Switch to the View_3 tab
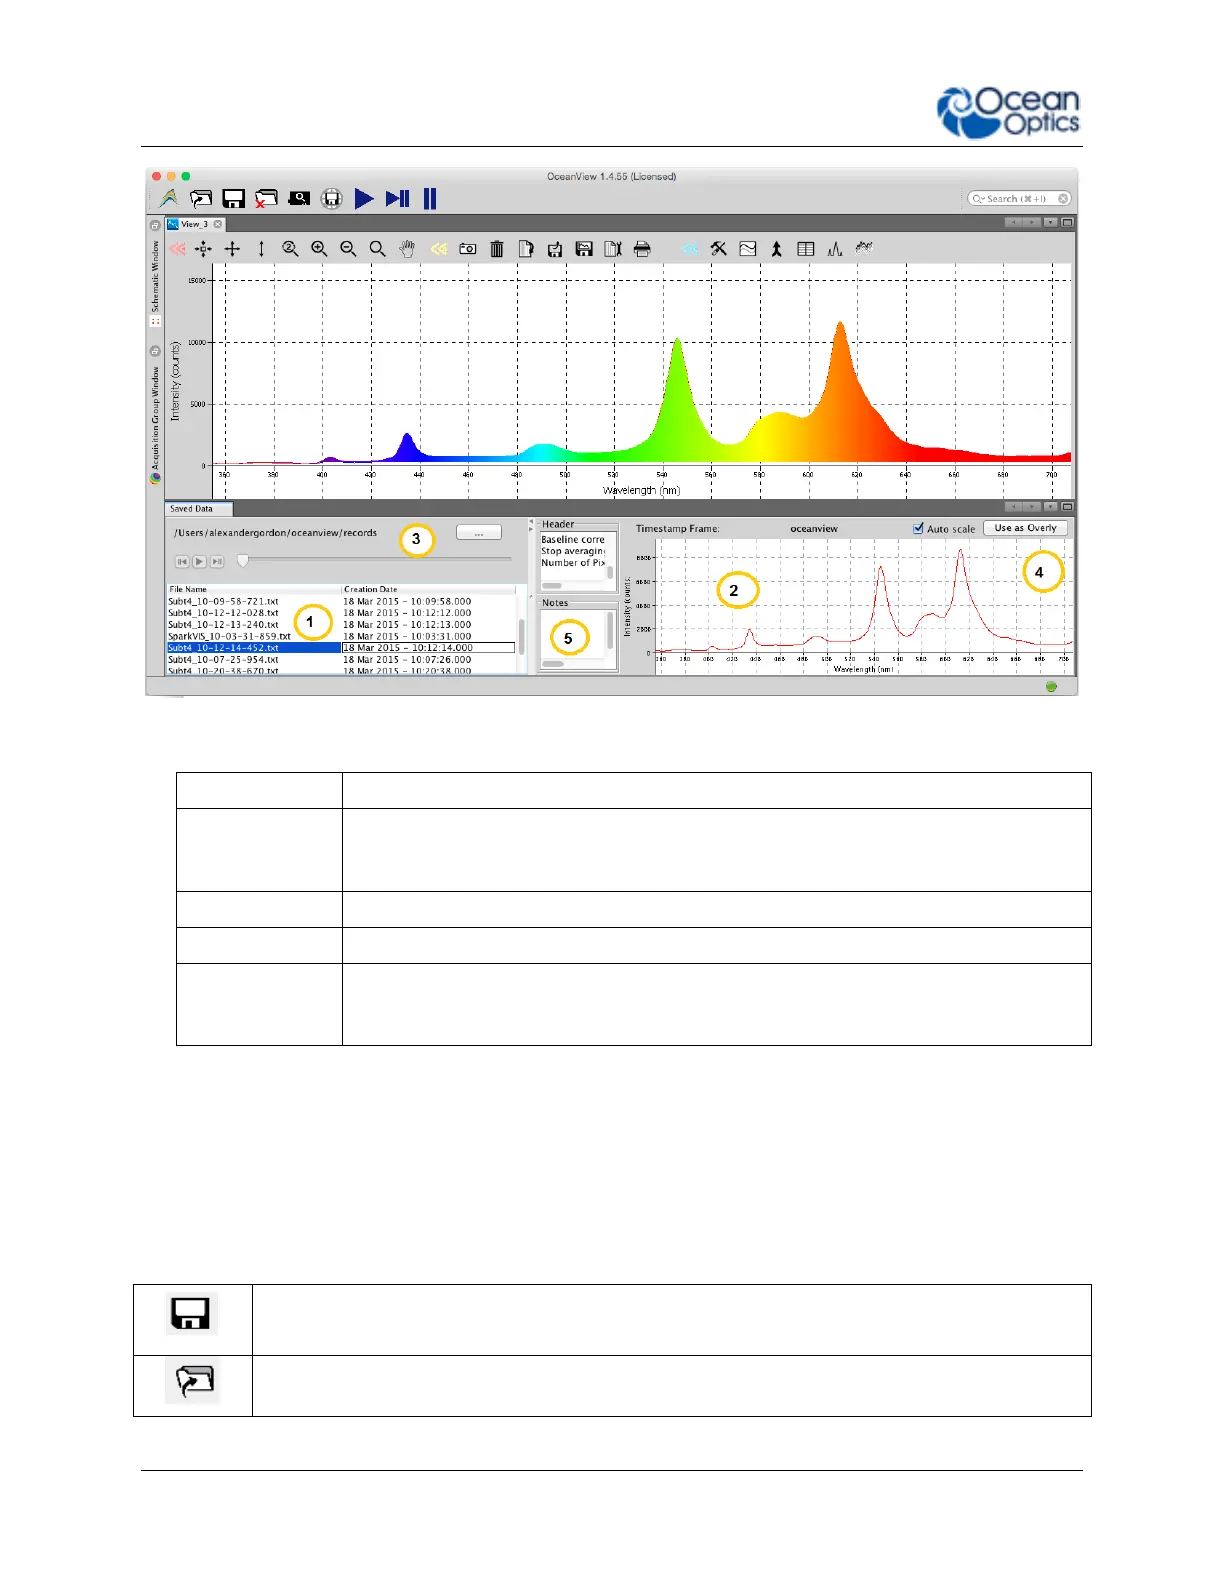The width and height of the screenshot is (1224, 1584). click(x=194, y=224)
